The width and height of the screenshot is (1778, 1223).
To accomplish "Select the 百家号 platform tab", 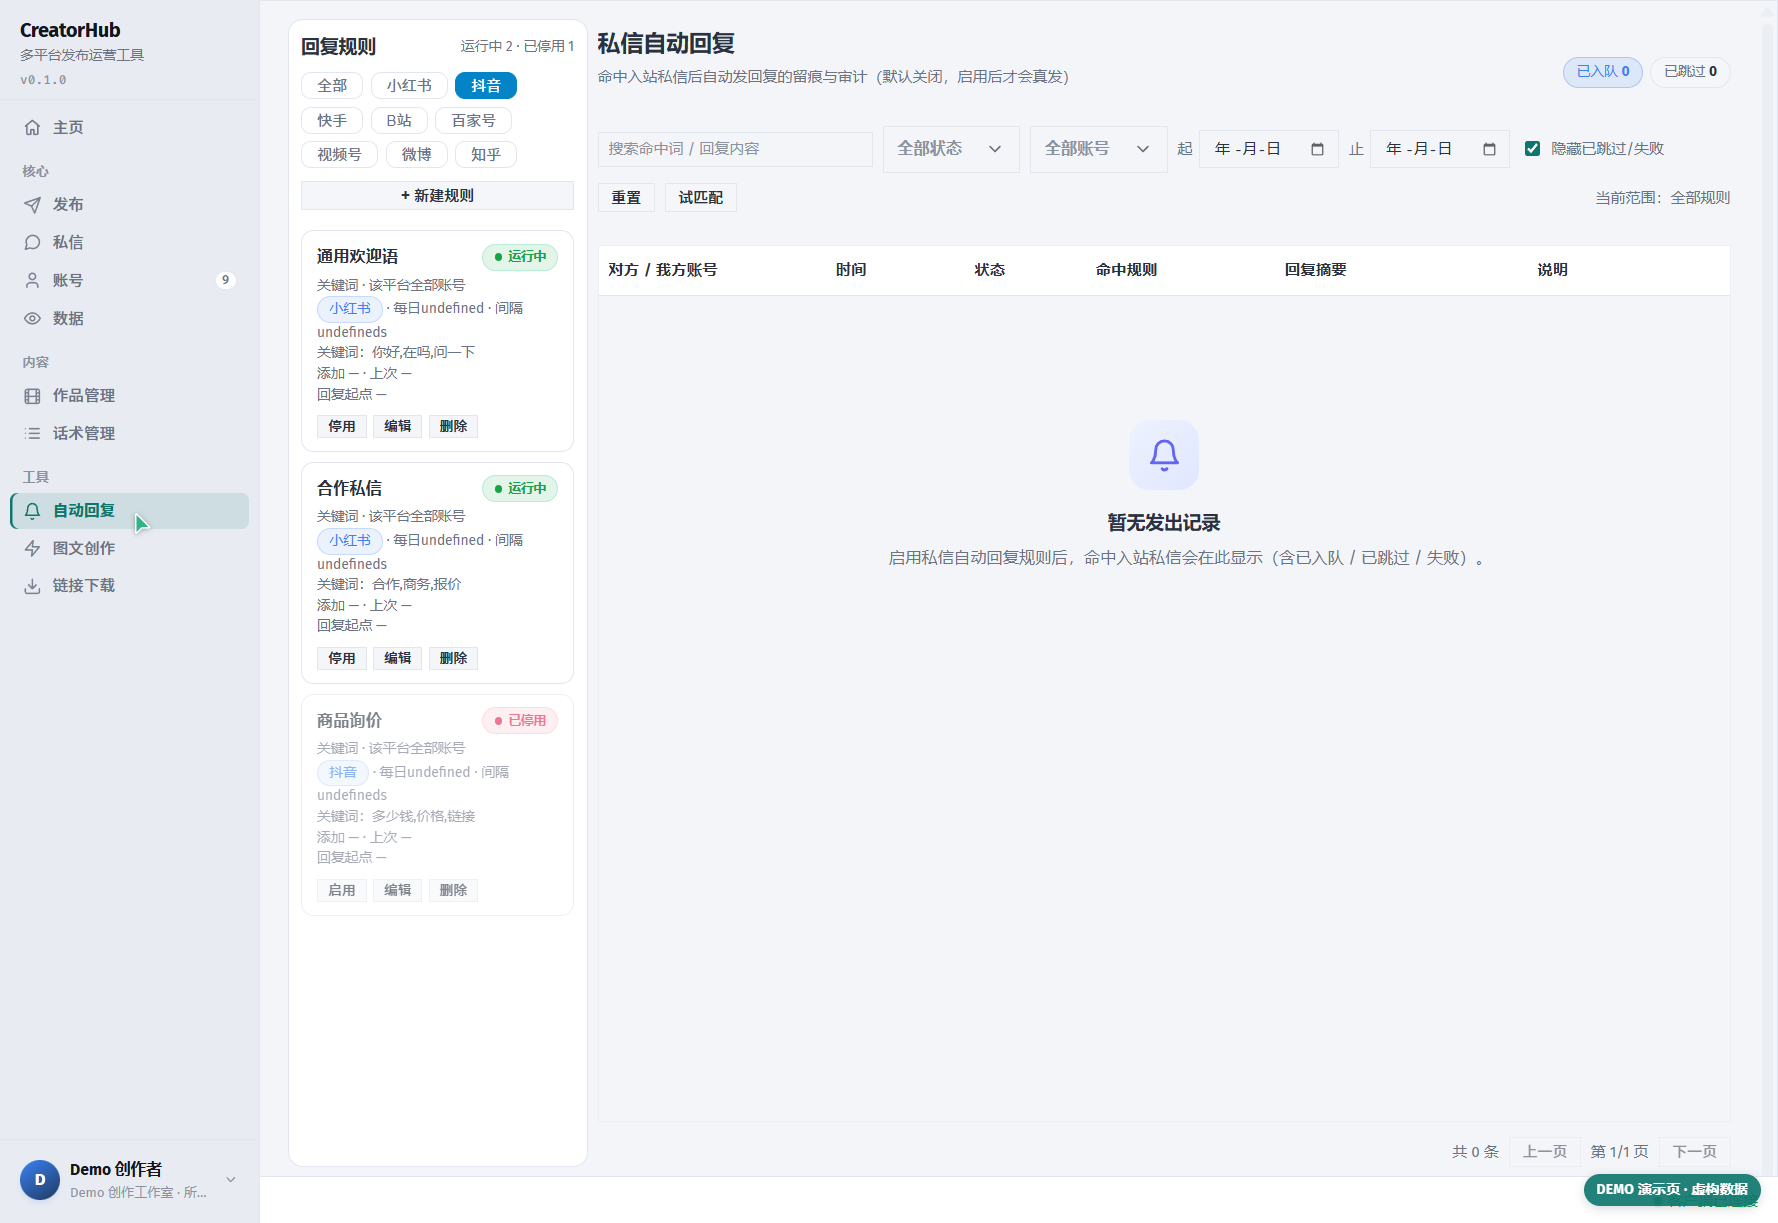I will [x=474, y=121].
